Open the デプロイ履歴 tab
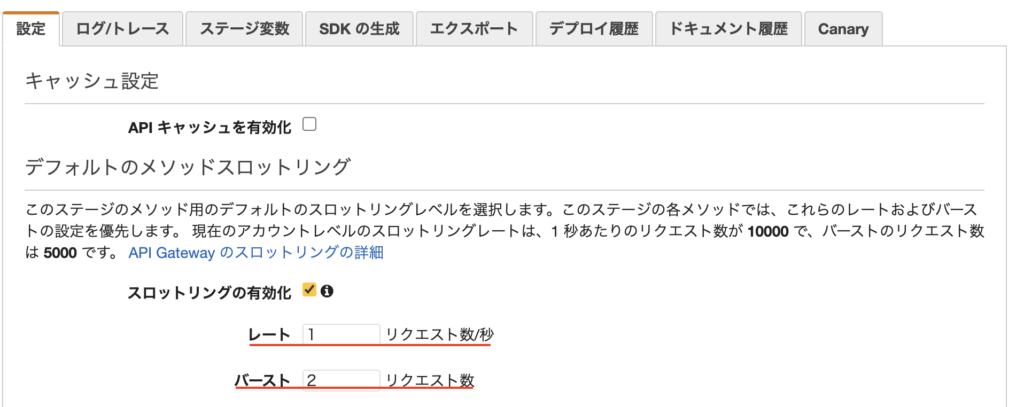The image size is (1024, 407). pos(593,29)
